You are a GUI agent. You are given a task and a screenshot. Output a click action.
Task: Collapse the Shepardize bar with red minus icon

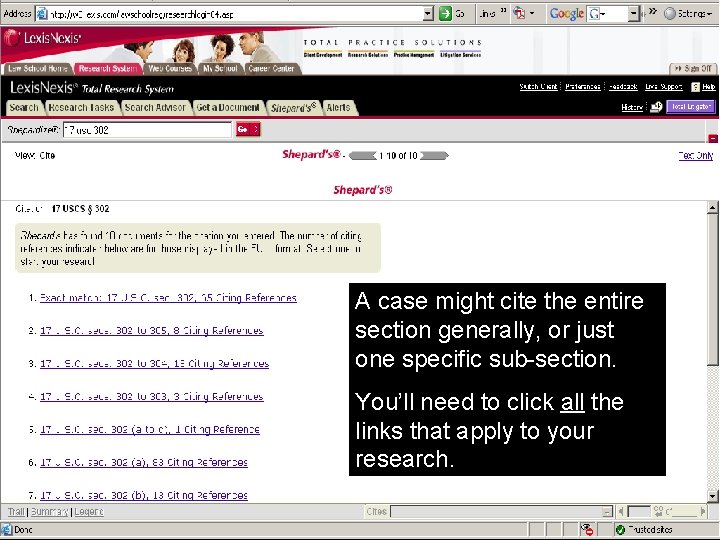point(713,138)
